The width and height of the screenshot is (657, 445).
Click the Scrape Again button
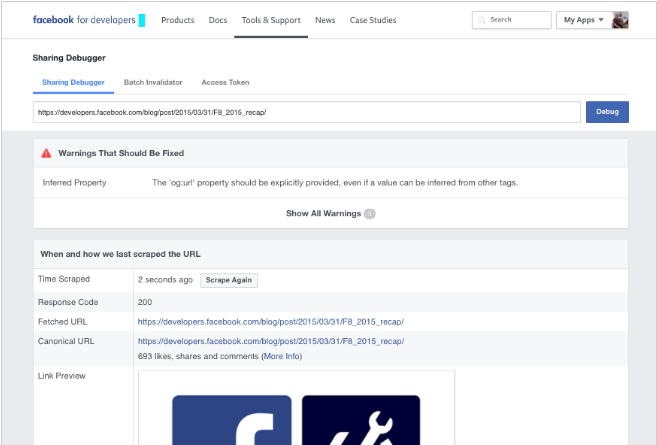pyautogui.click(x=229, y=280)
